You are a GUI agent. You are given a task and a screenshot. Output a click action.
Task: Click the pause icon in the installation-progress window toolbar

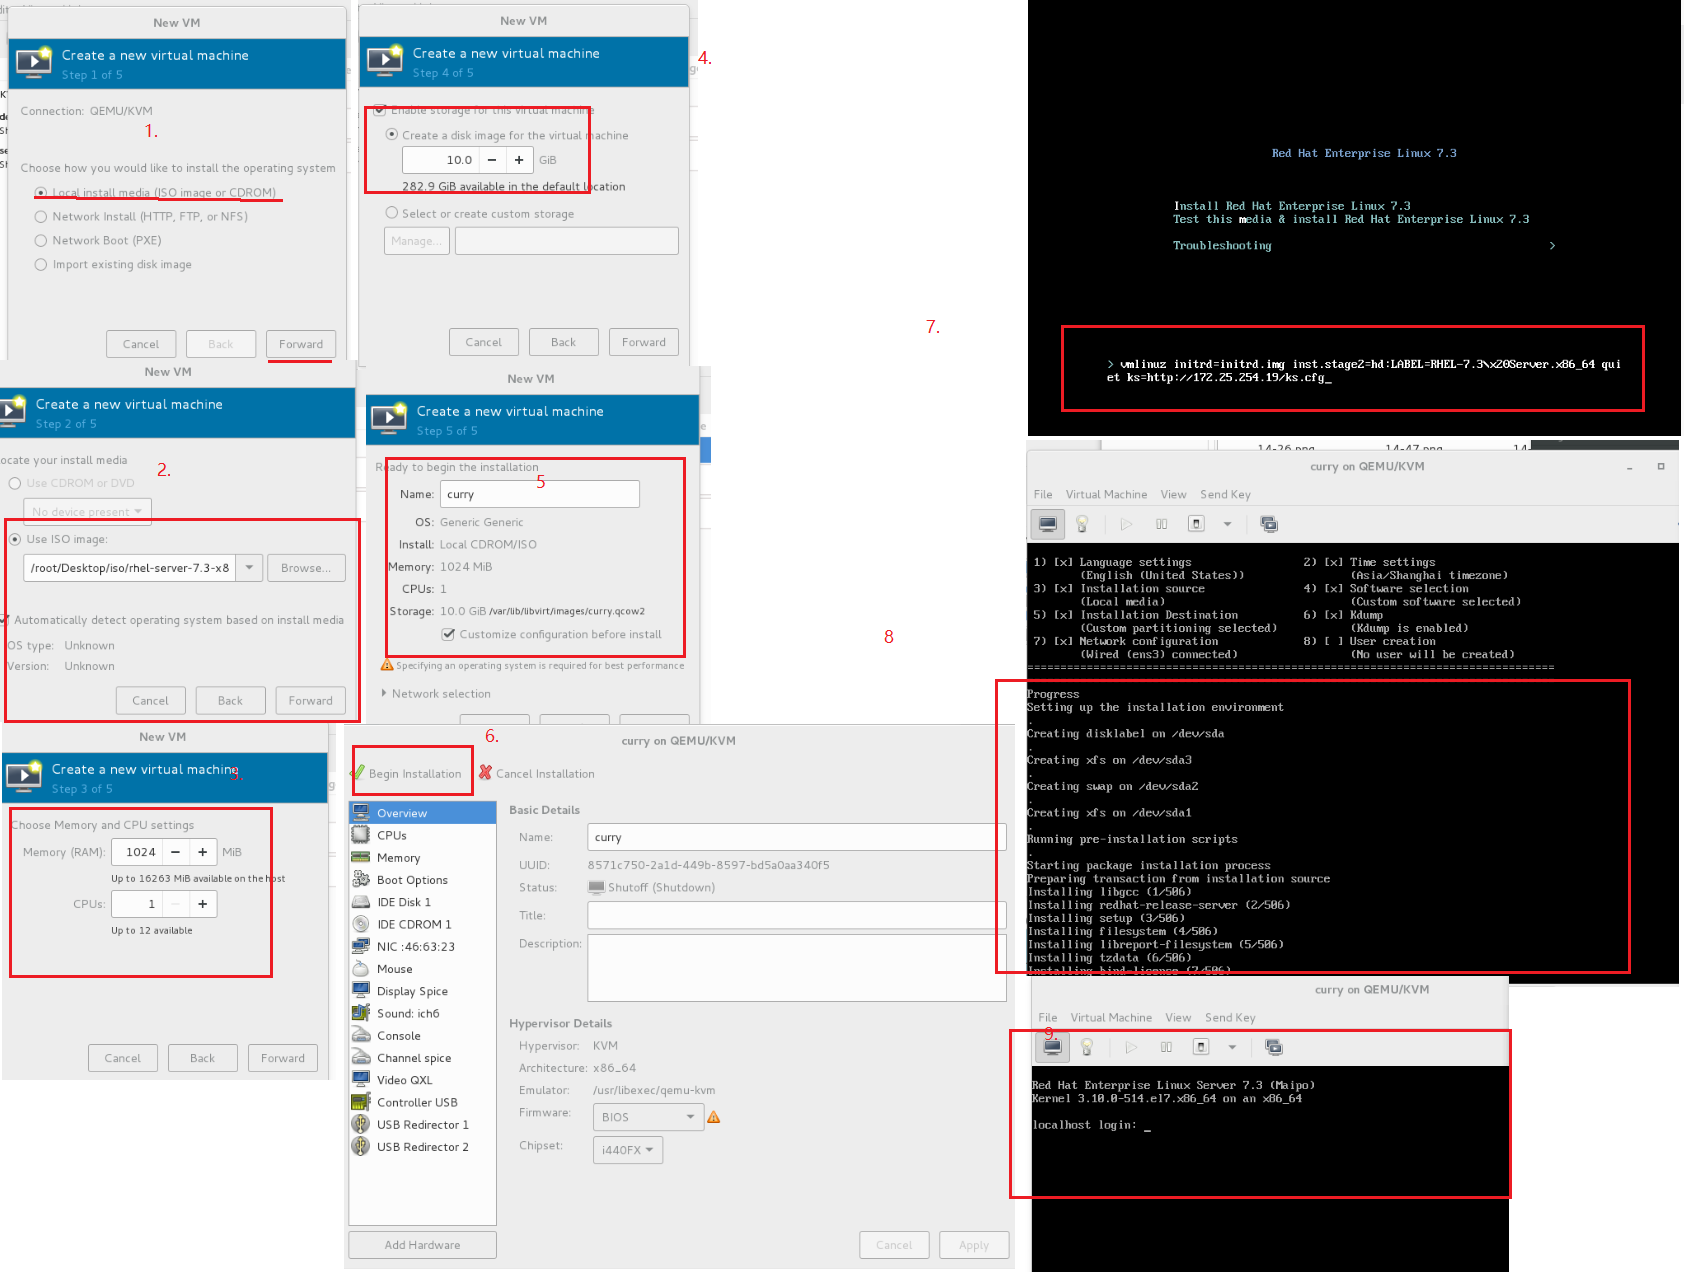click(x=1161, y=524)
